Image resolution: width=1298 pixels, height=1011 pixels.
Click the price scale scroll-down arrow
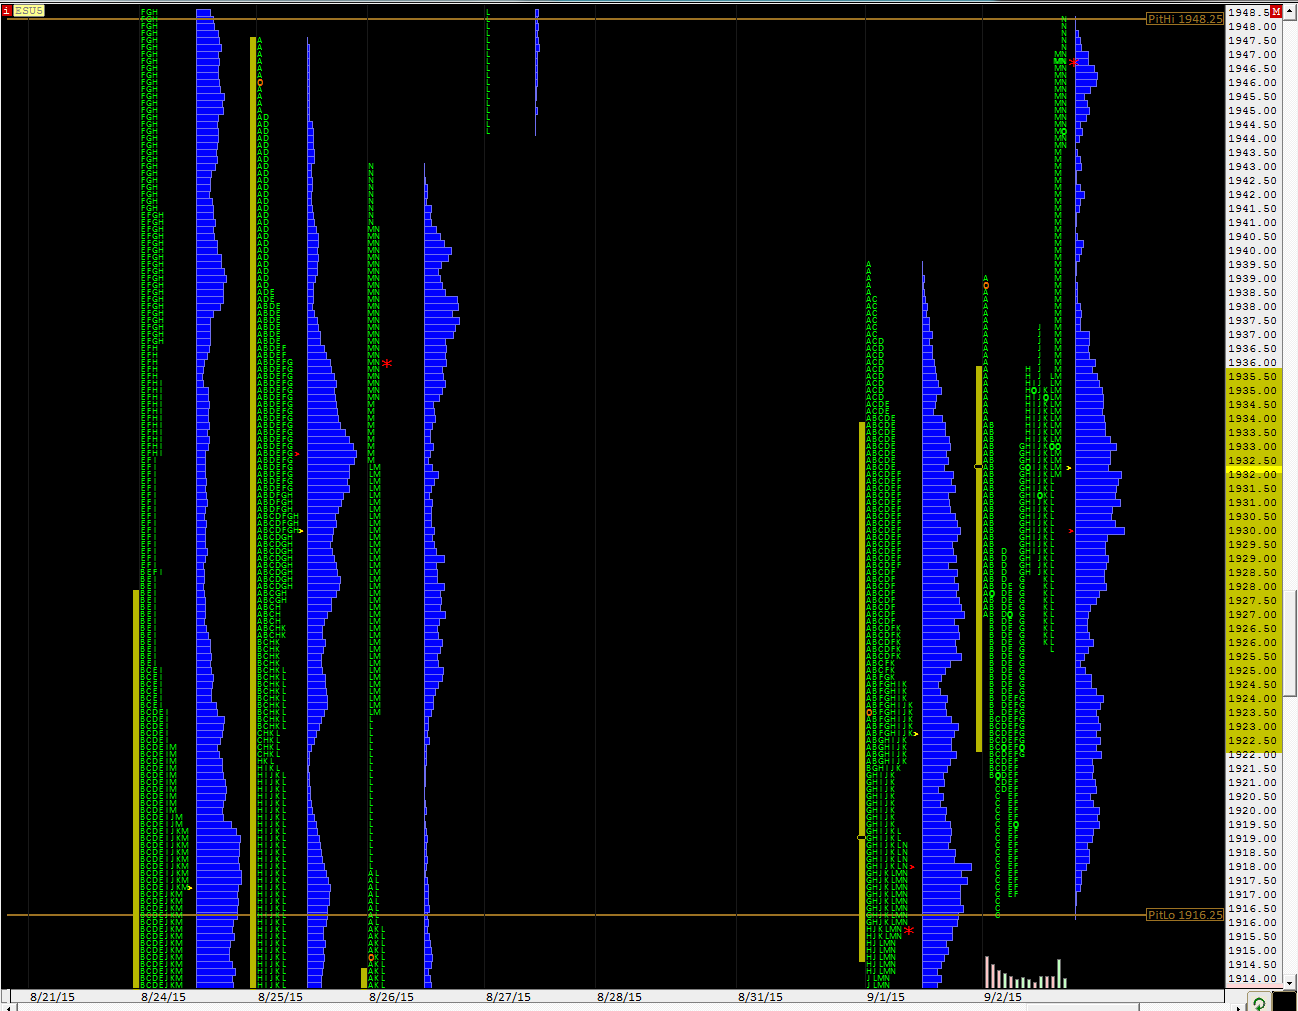tap(1291, 983)
